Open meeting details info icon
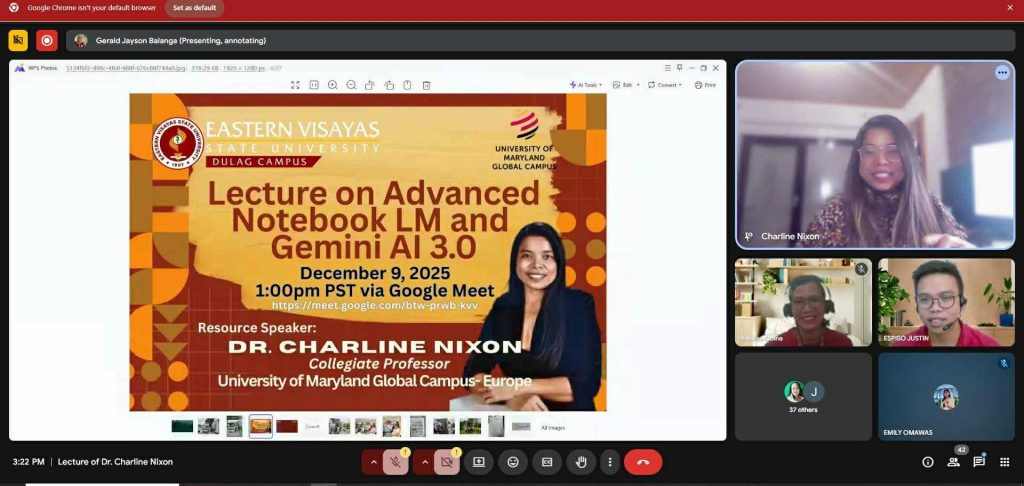The width and height of the screenshot is (1024, 486). point(927,462)
